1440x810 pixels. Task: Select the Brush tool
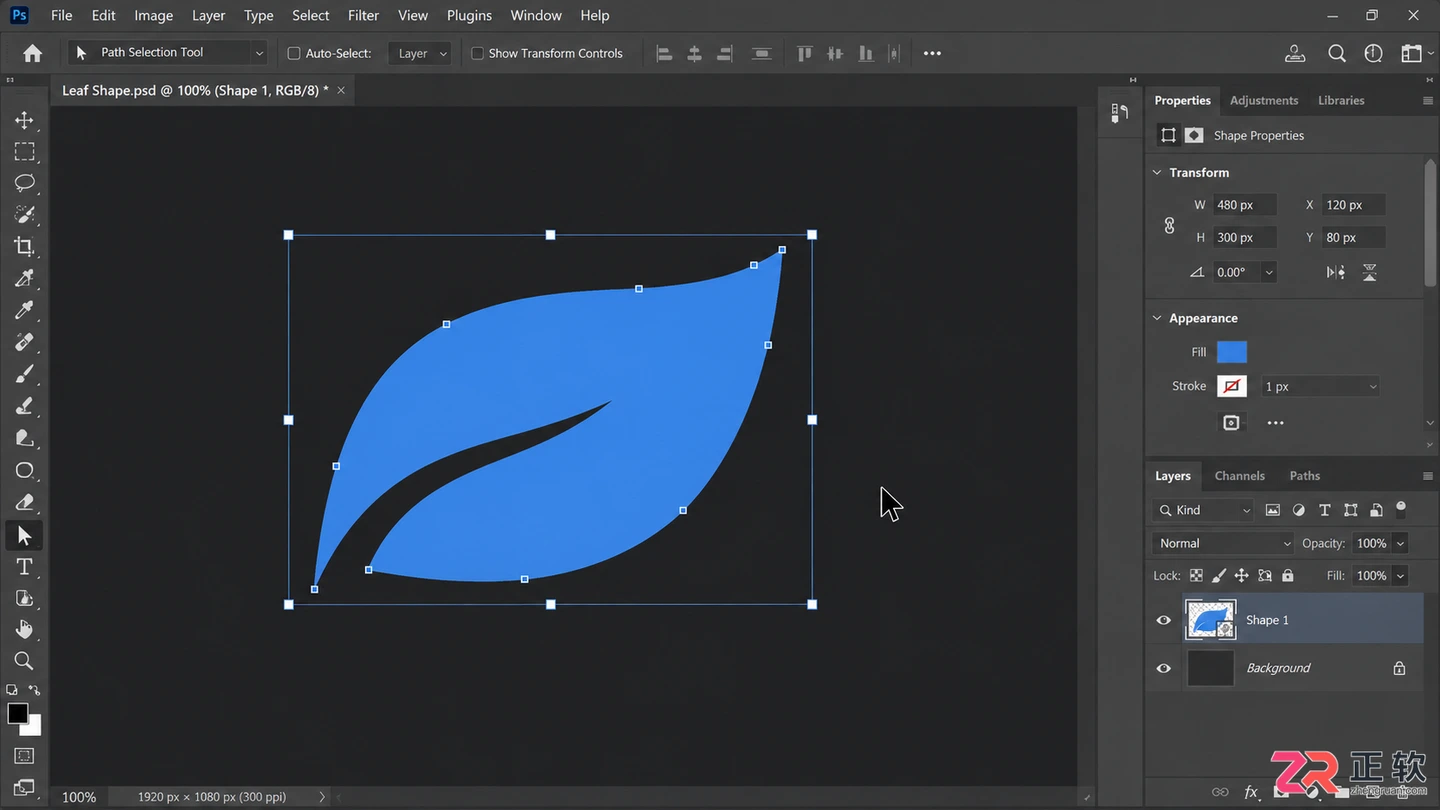click(x=24, y=374)
